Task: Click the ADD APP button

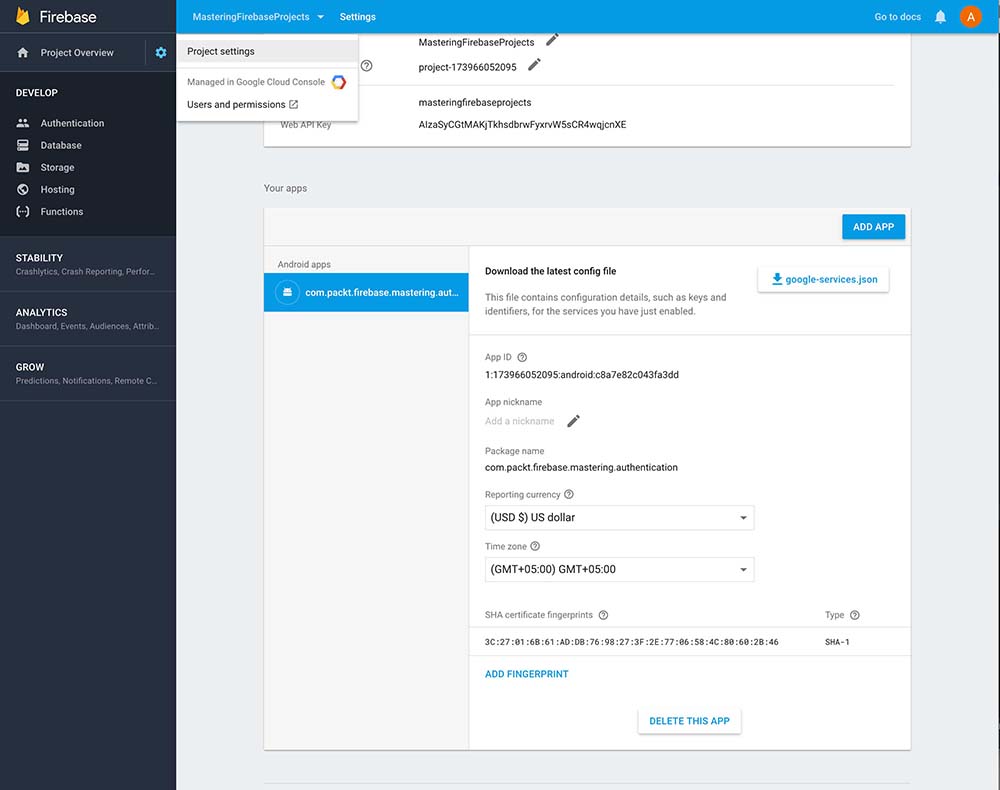Action: [x=873, y=227]
